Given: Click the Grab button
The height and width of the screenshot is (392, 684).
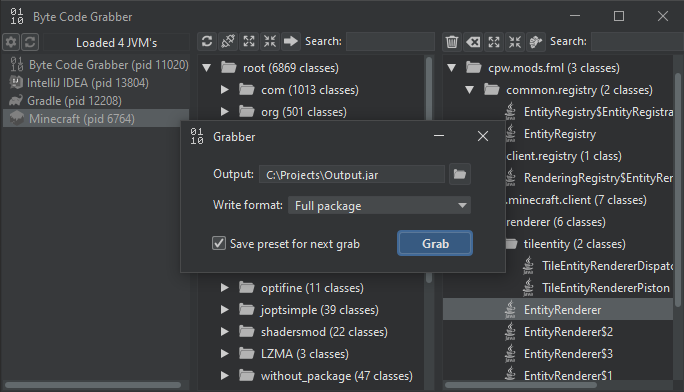Looking at the screenshot, I should 435,243.
